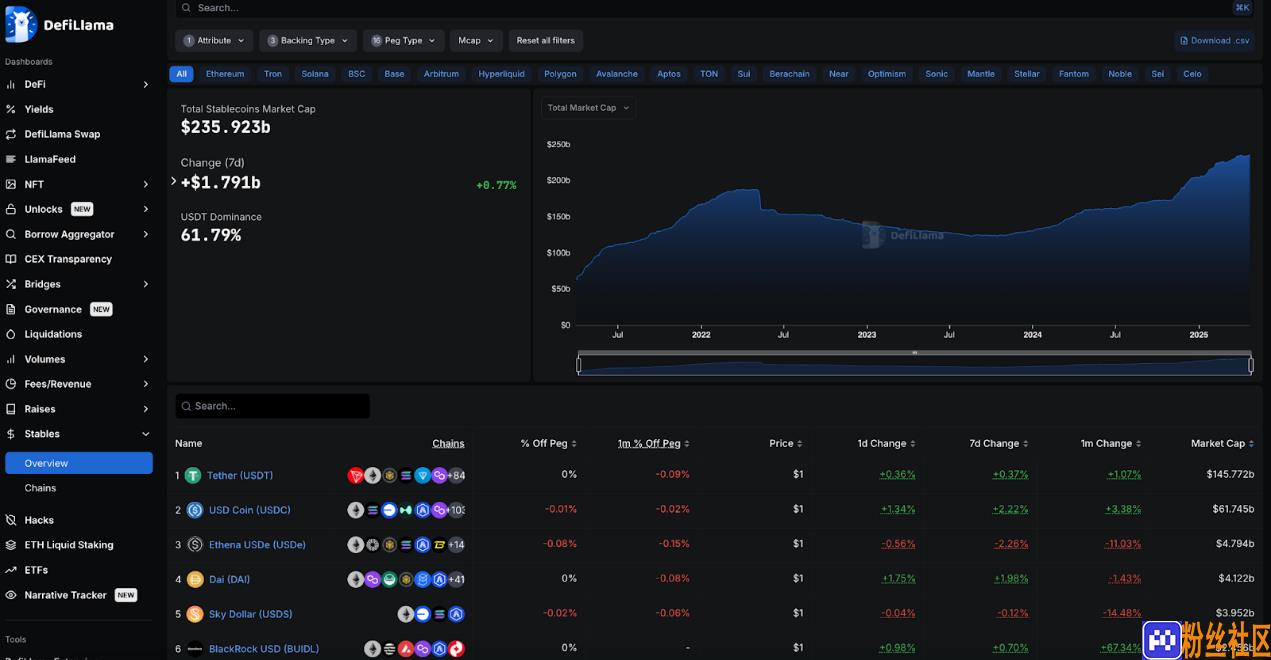Click the Liquidations droplet icon
Viewport: 1271px width, 660px height.
(11, 334)
